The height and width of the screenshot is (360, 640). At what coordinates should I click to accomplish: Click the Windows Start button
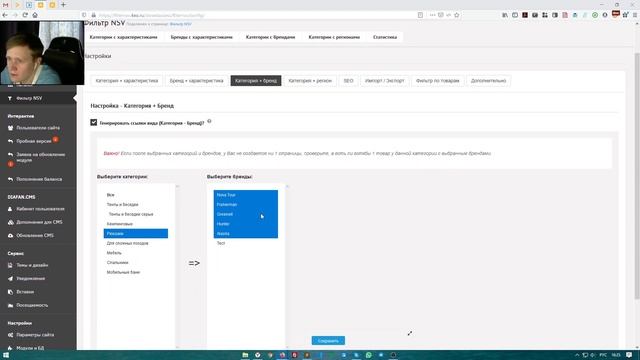pyautogui.click(x=6, y=355)
